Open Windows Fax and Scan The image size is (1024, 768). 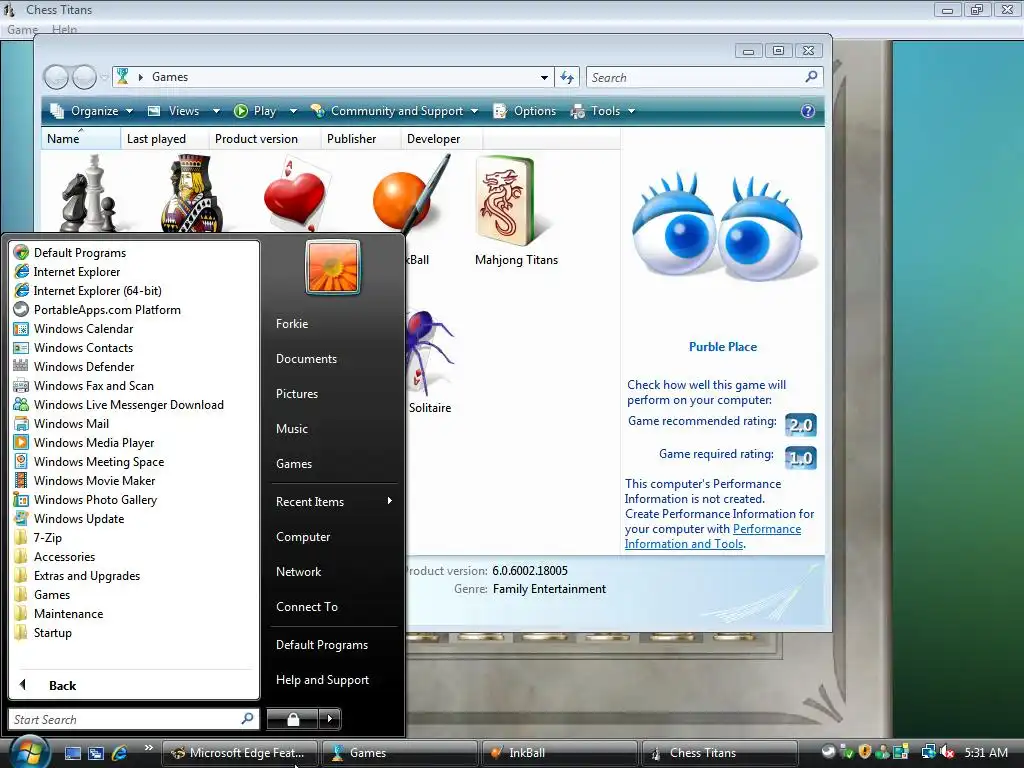pos(93,385)
